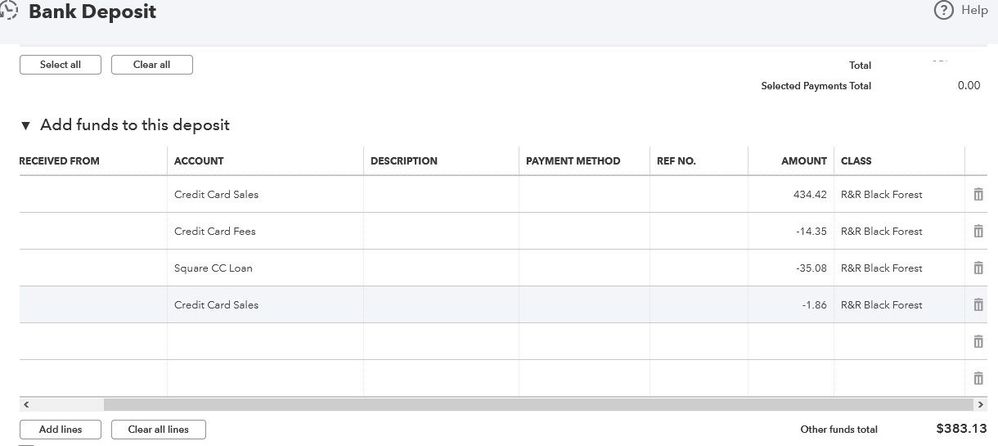Viewport: 998px width, 446px height.
Task: Delete the -1.86 Credit Card Sales line
Action: point(978,305)
